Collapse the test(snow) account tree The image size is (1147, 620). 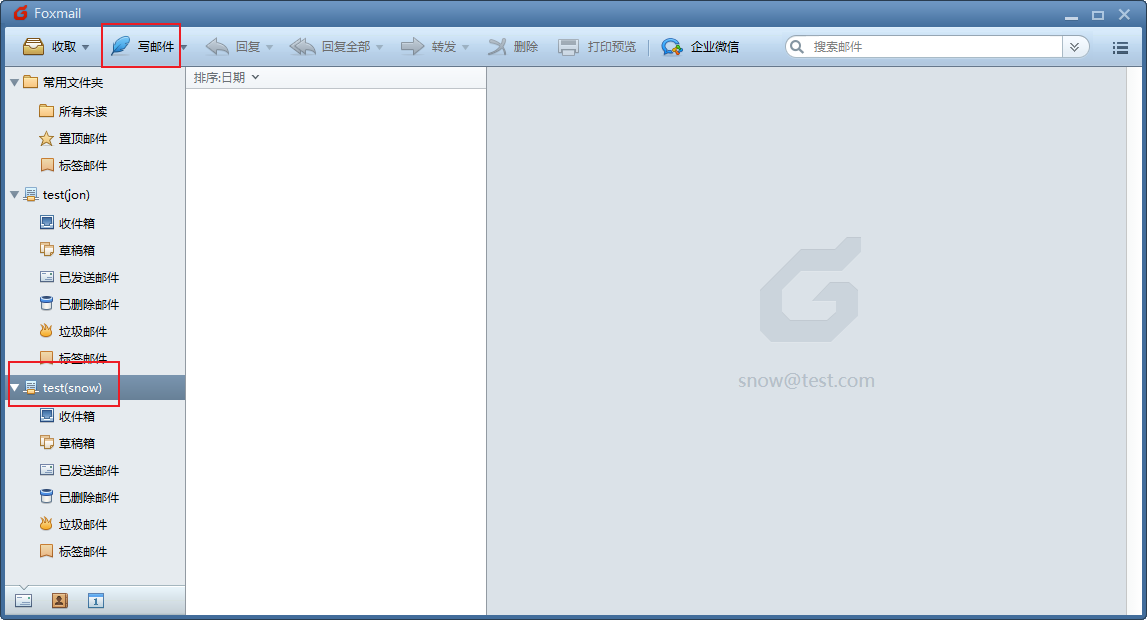coord(14,387)
